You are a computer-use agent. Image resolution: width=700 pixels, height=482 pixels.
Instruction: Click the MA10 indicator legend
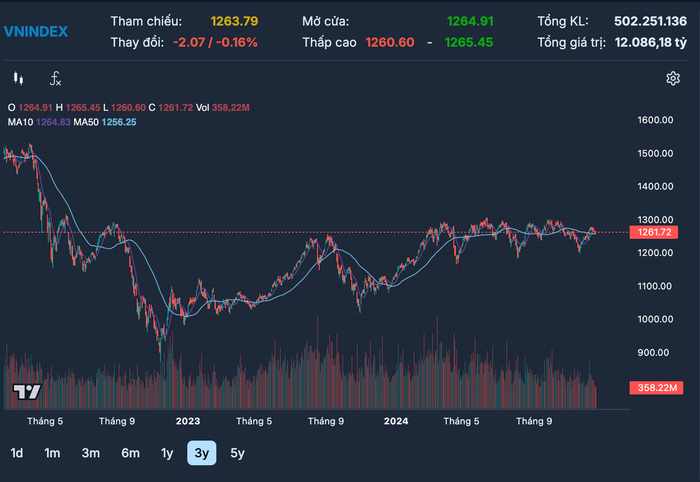[x=39, y=122]
